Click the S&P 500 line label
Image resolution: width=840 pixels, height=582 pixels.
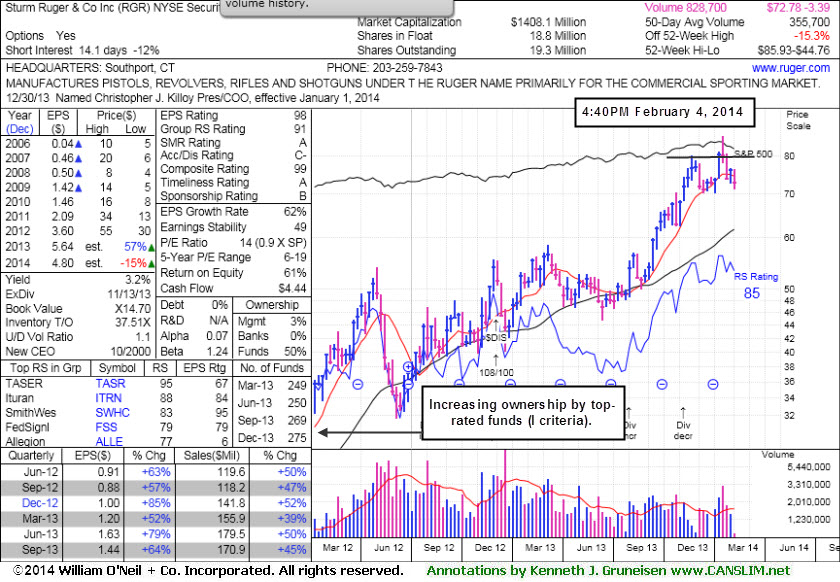click(x=753, y=154)
